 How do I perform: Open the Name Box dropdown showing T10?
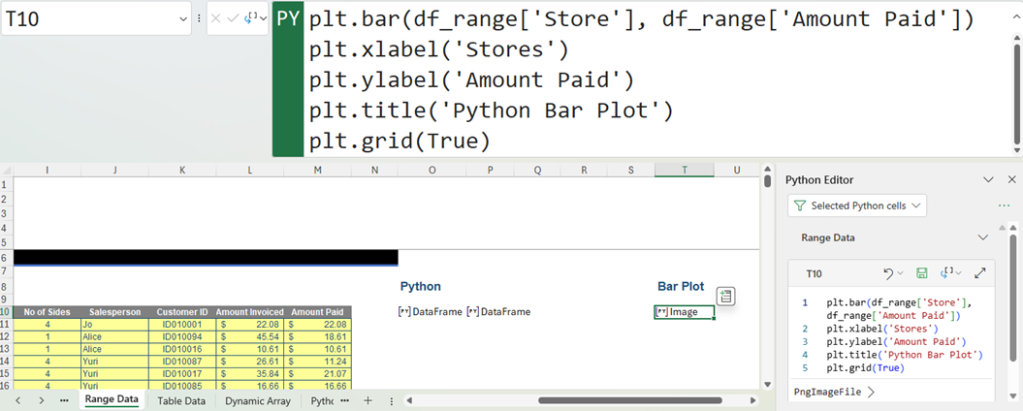tap(182, 19)
